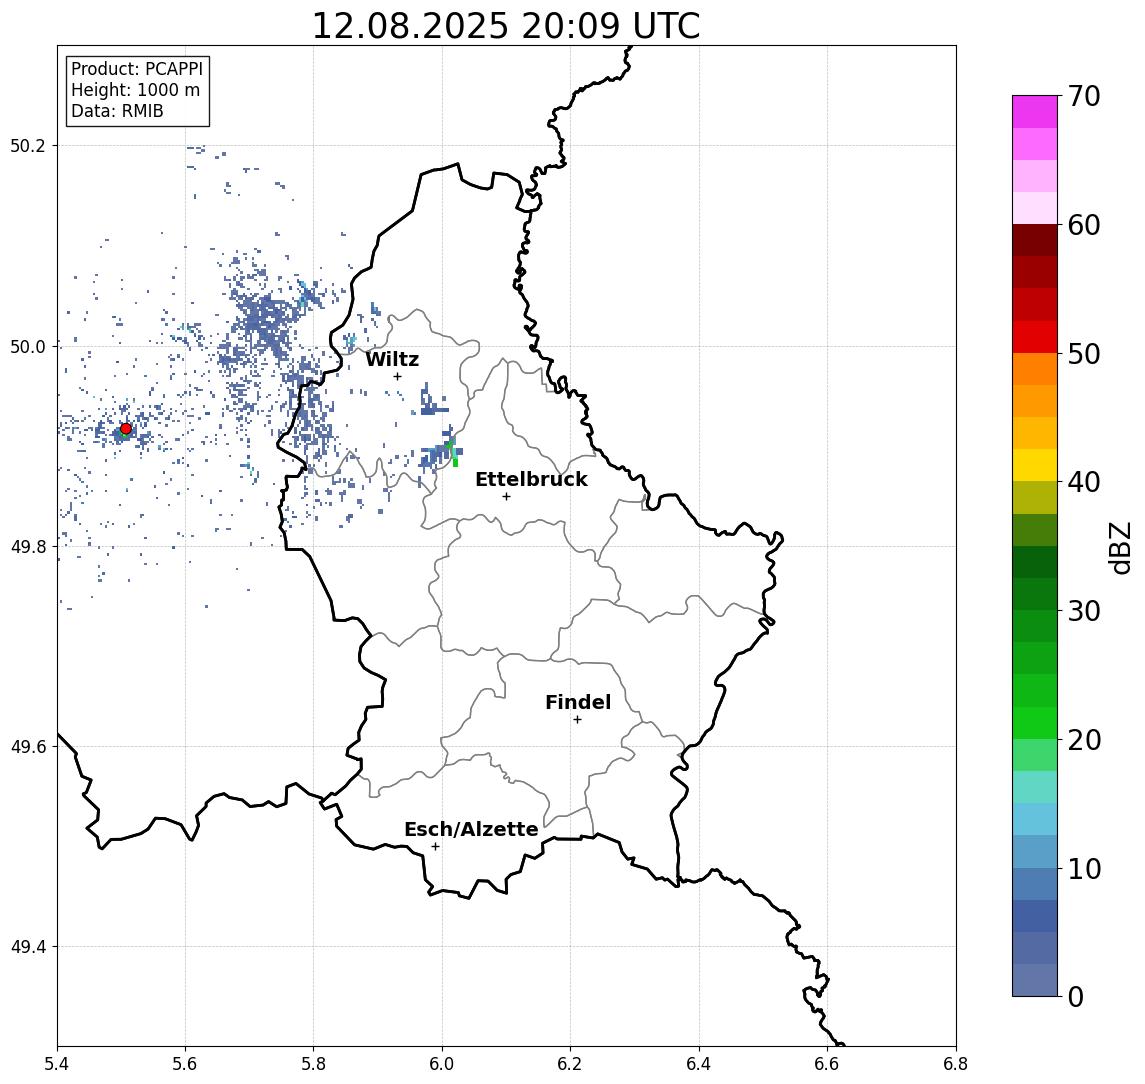Click the yellow colorbar segment just above the 40 tick

pyautogui.click(x=1035, y=465)
